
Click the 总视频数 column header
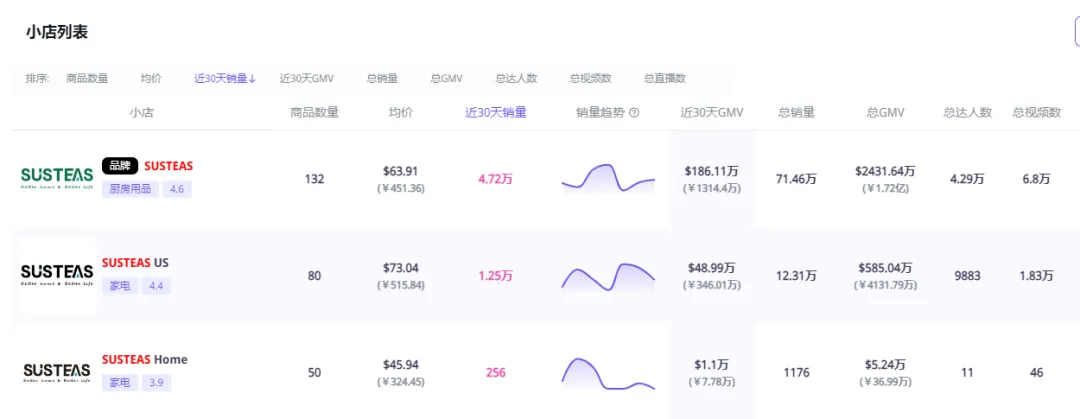click(1037, 113)
